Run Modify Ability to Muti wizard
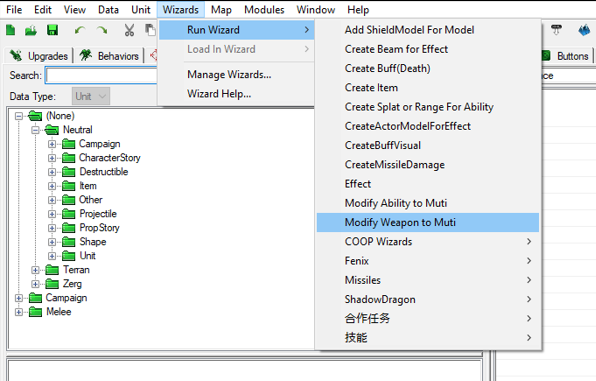The width and height of the screenshot is (596, 381). (428, 203)
